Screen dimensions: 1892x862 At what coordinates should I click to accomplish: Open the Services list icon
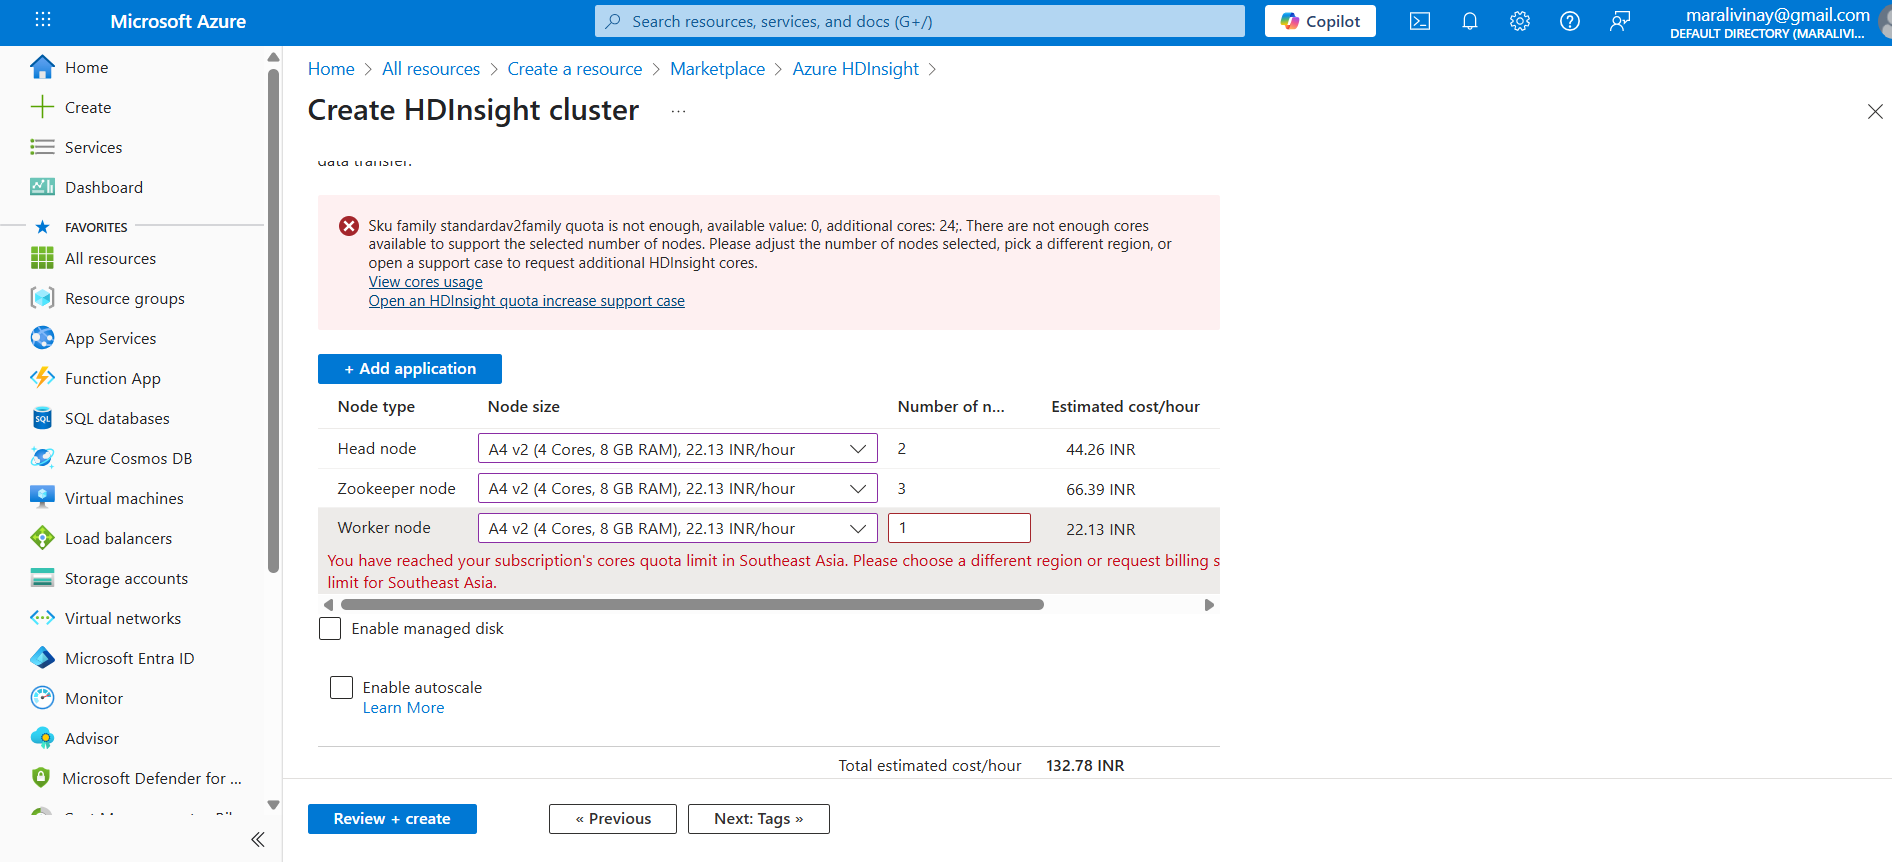(x=42, y=147)
